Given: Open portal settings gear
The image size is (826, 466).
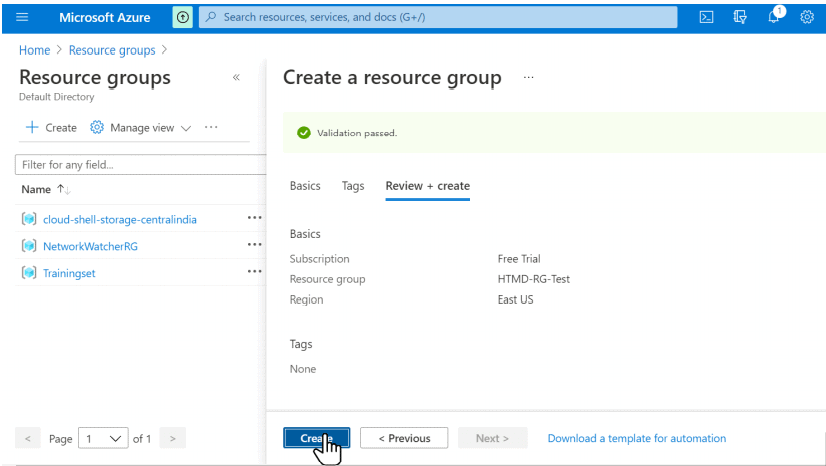Looking at the screenshot, I should click(807, 17).
